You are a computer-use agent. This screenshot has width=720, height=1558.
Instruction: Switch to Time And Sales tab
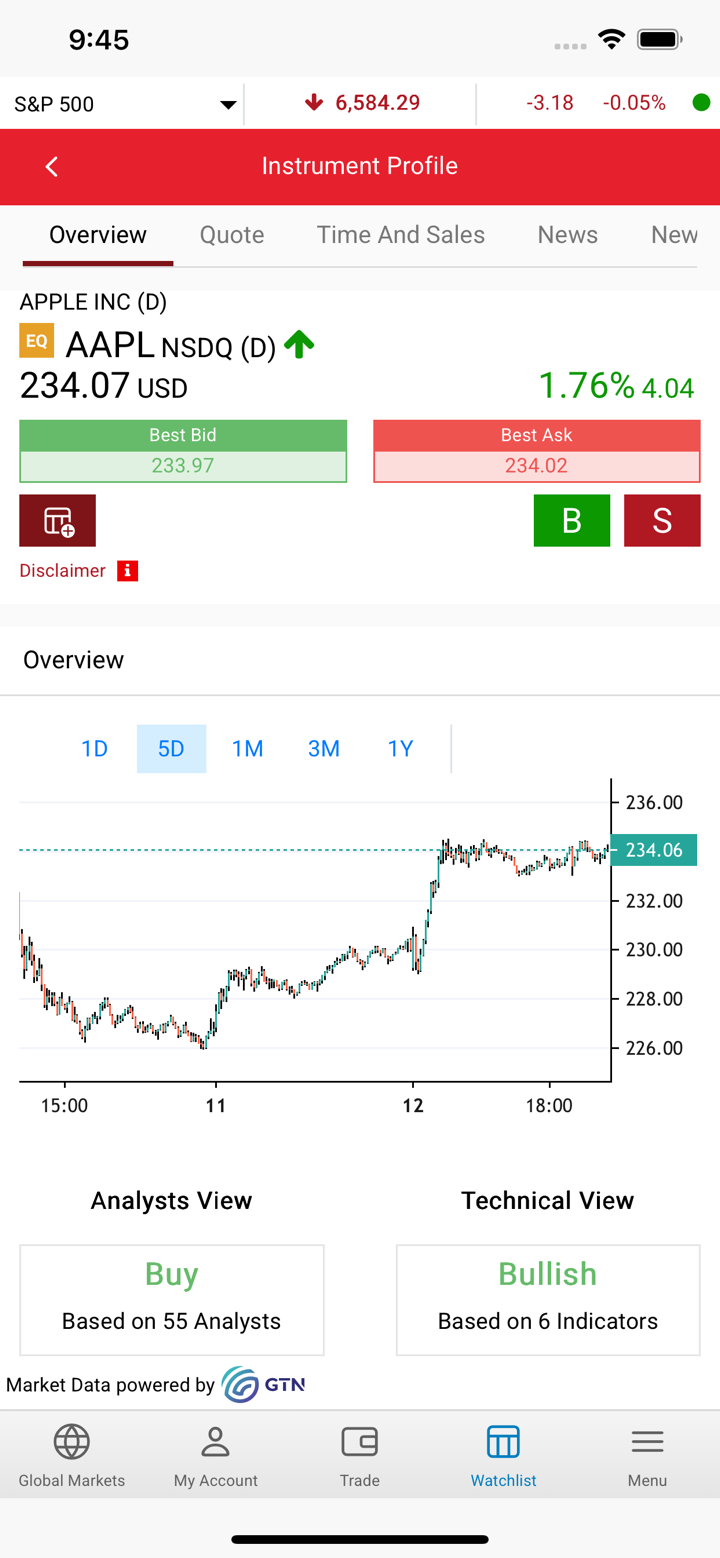point(401,235)
